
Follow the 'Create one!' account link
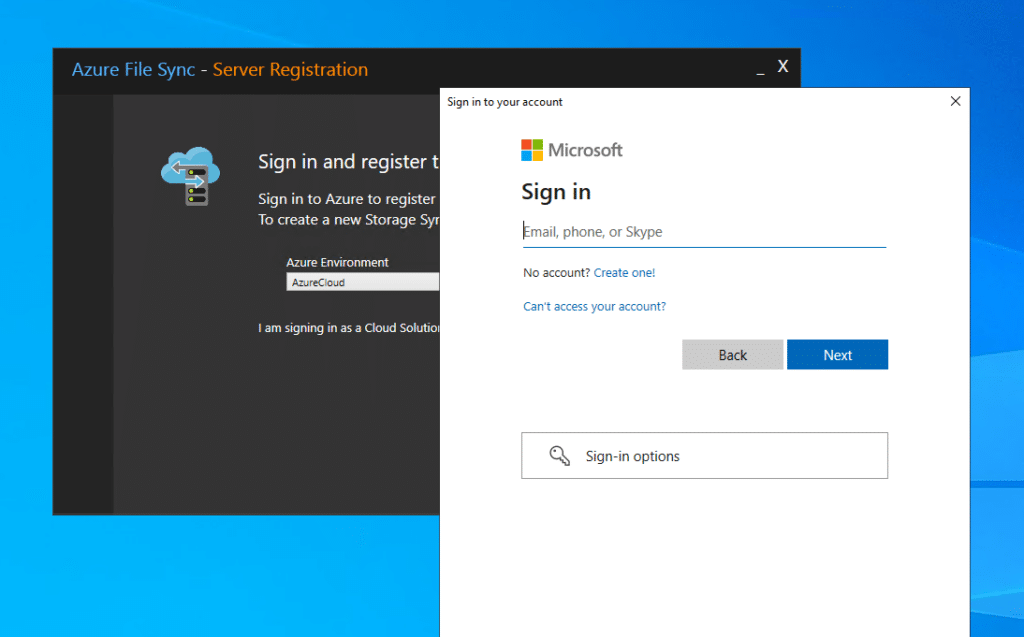point(624,272)
